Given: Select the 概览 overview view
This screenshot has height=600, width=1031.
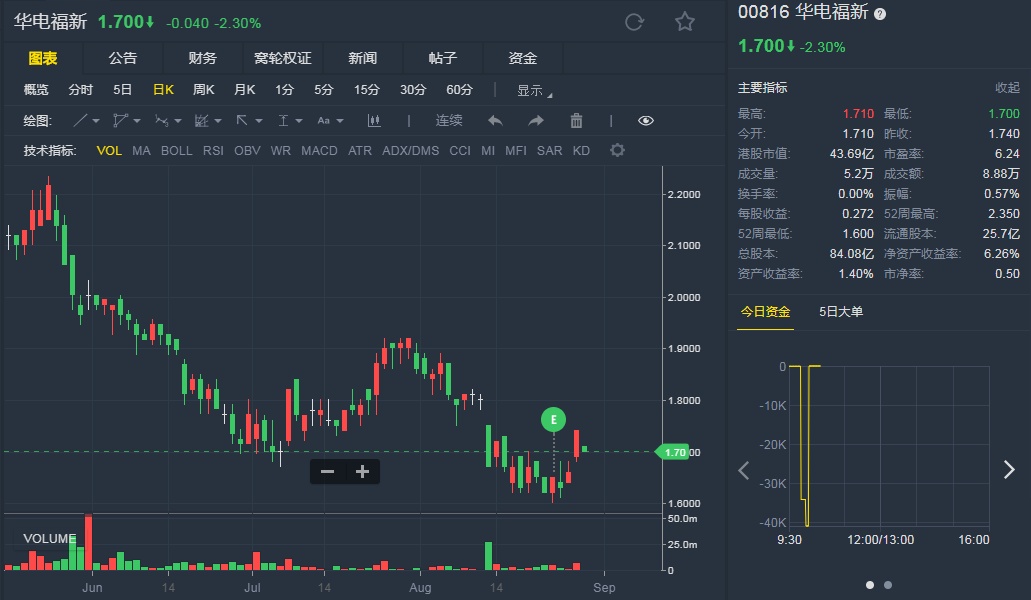Looking at the screenshot, I should point(36,89).
